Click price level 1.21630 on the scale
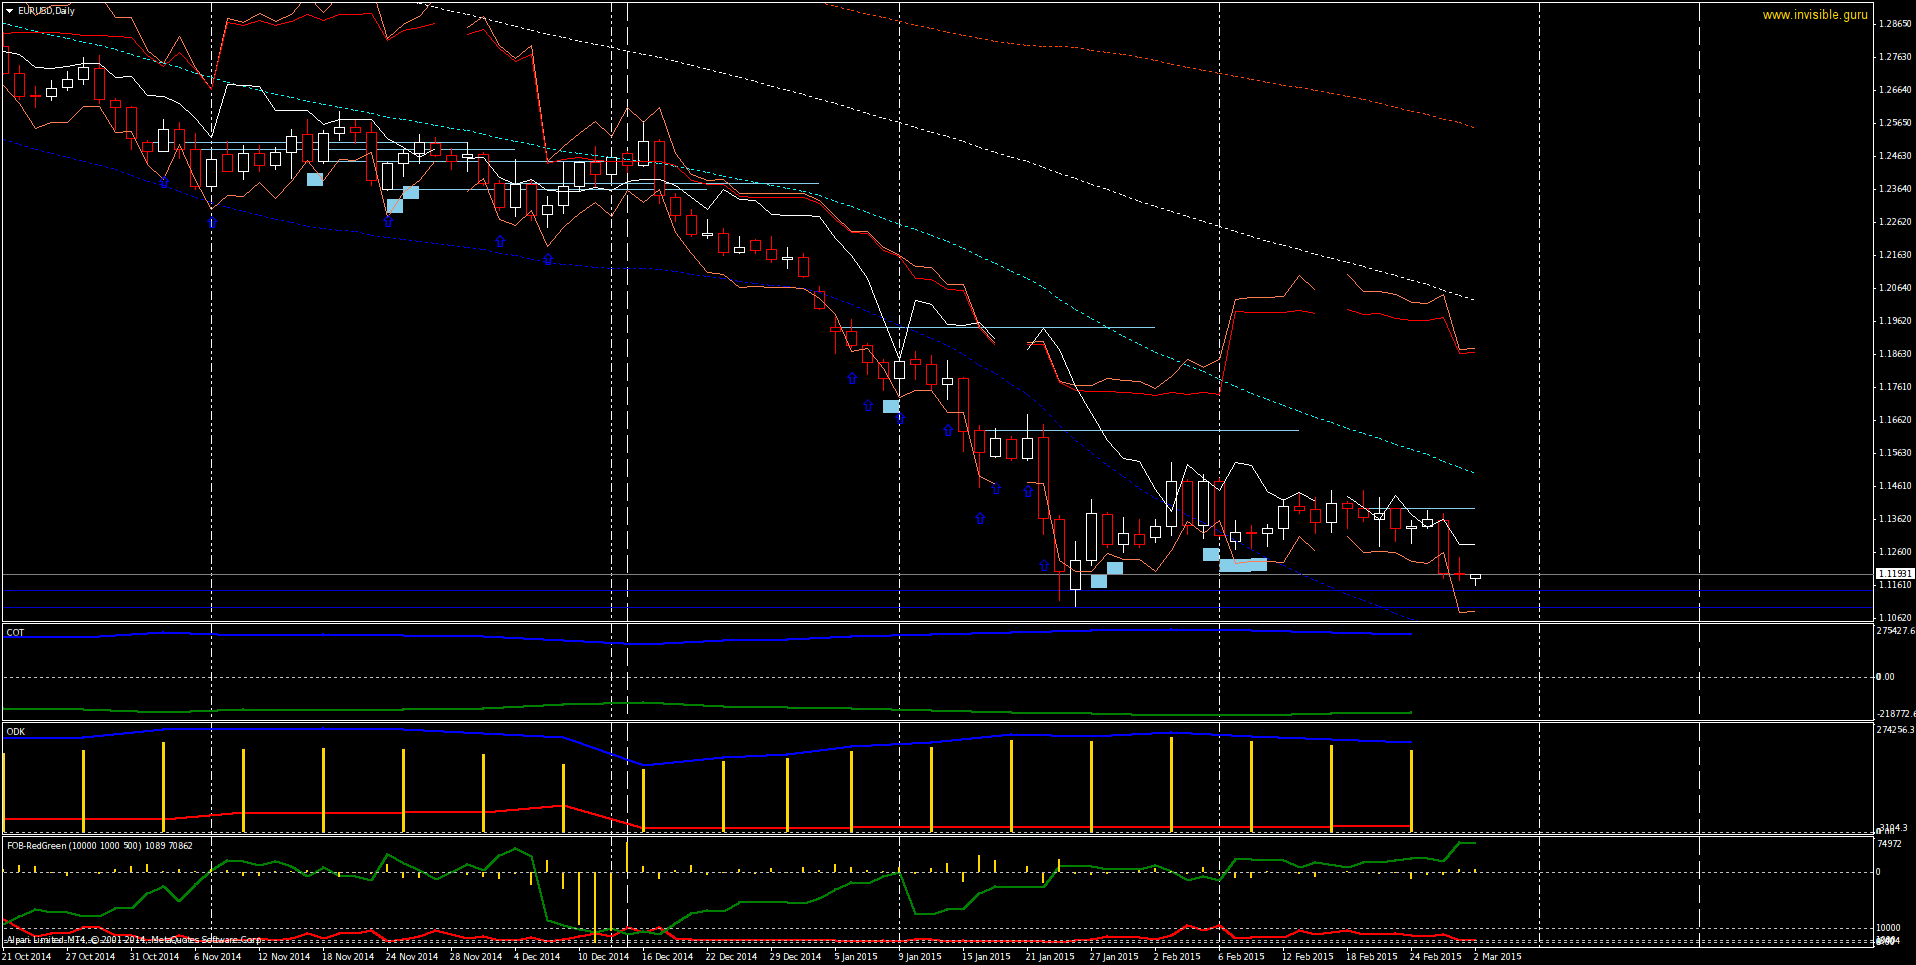The height and width of the screenshot is (965, 1916). (x=1895, y=254)
